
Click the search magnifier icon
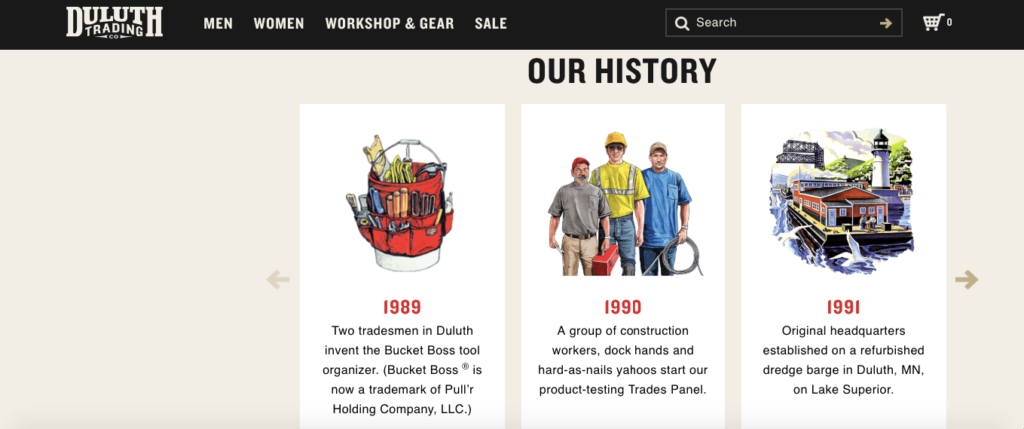pos(682,24)
